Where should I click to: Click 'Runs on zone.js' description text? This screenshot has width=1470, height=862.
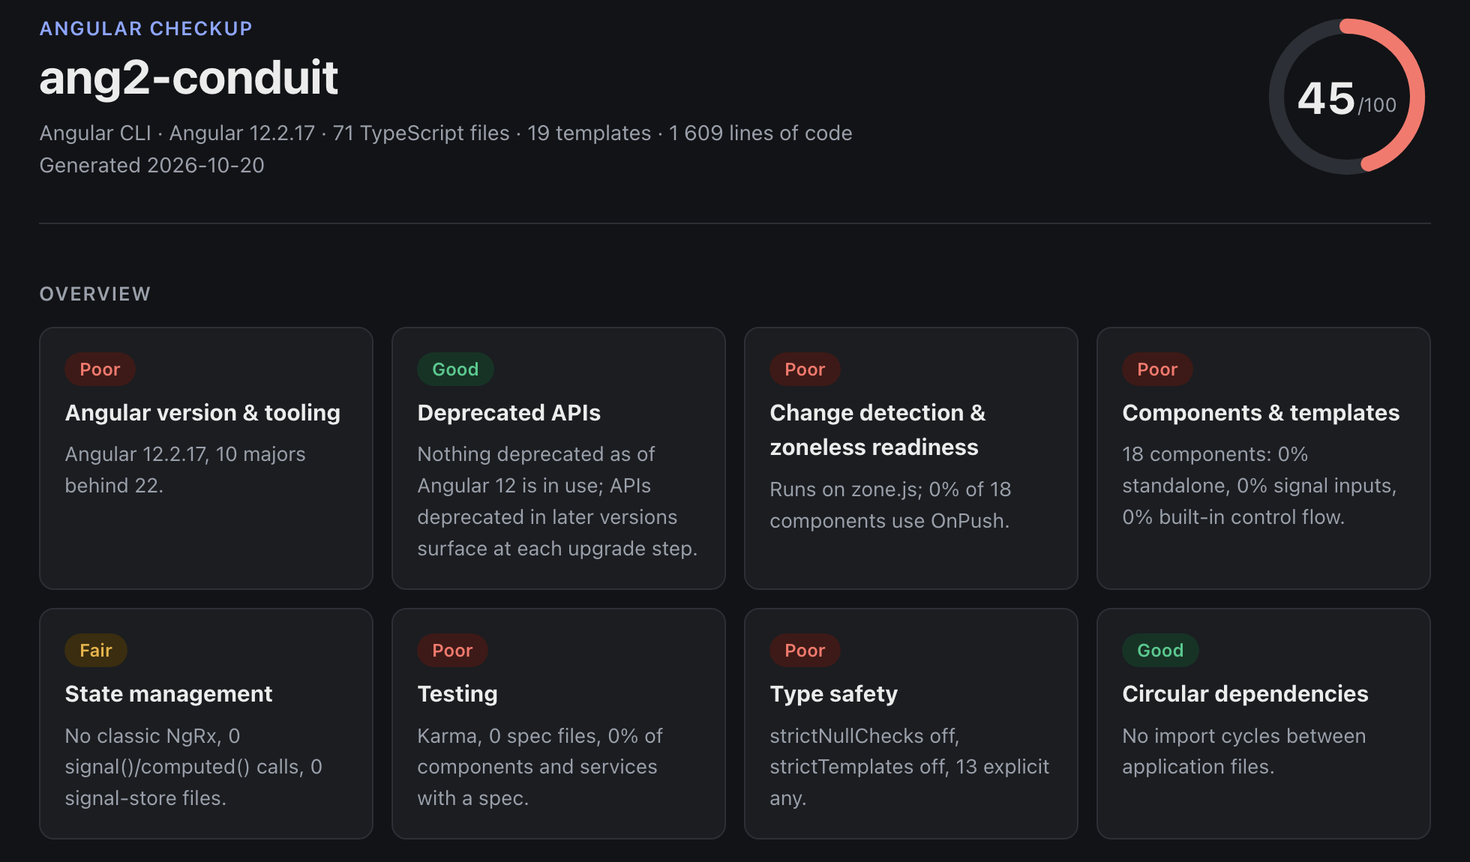point(891,505)
